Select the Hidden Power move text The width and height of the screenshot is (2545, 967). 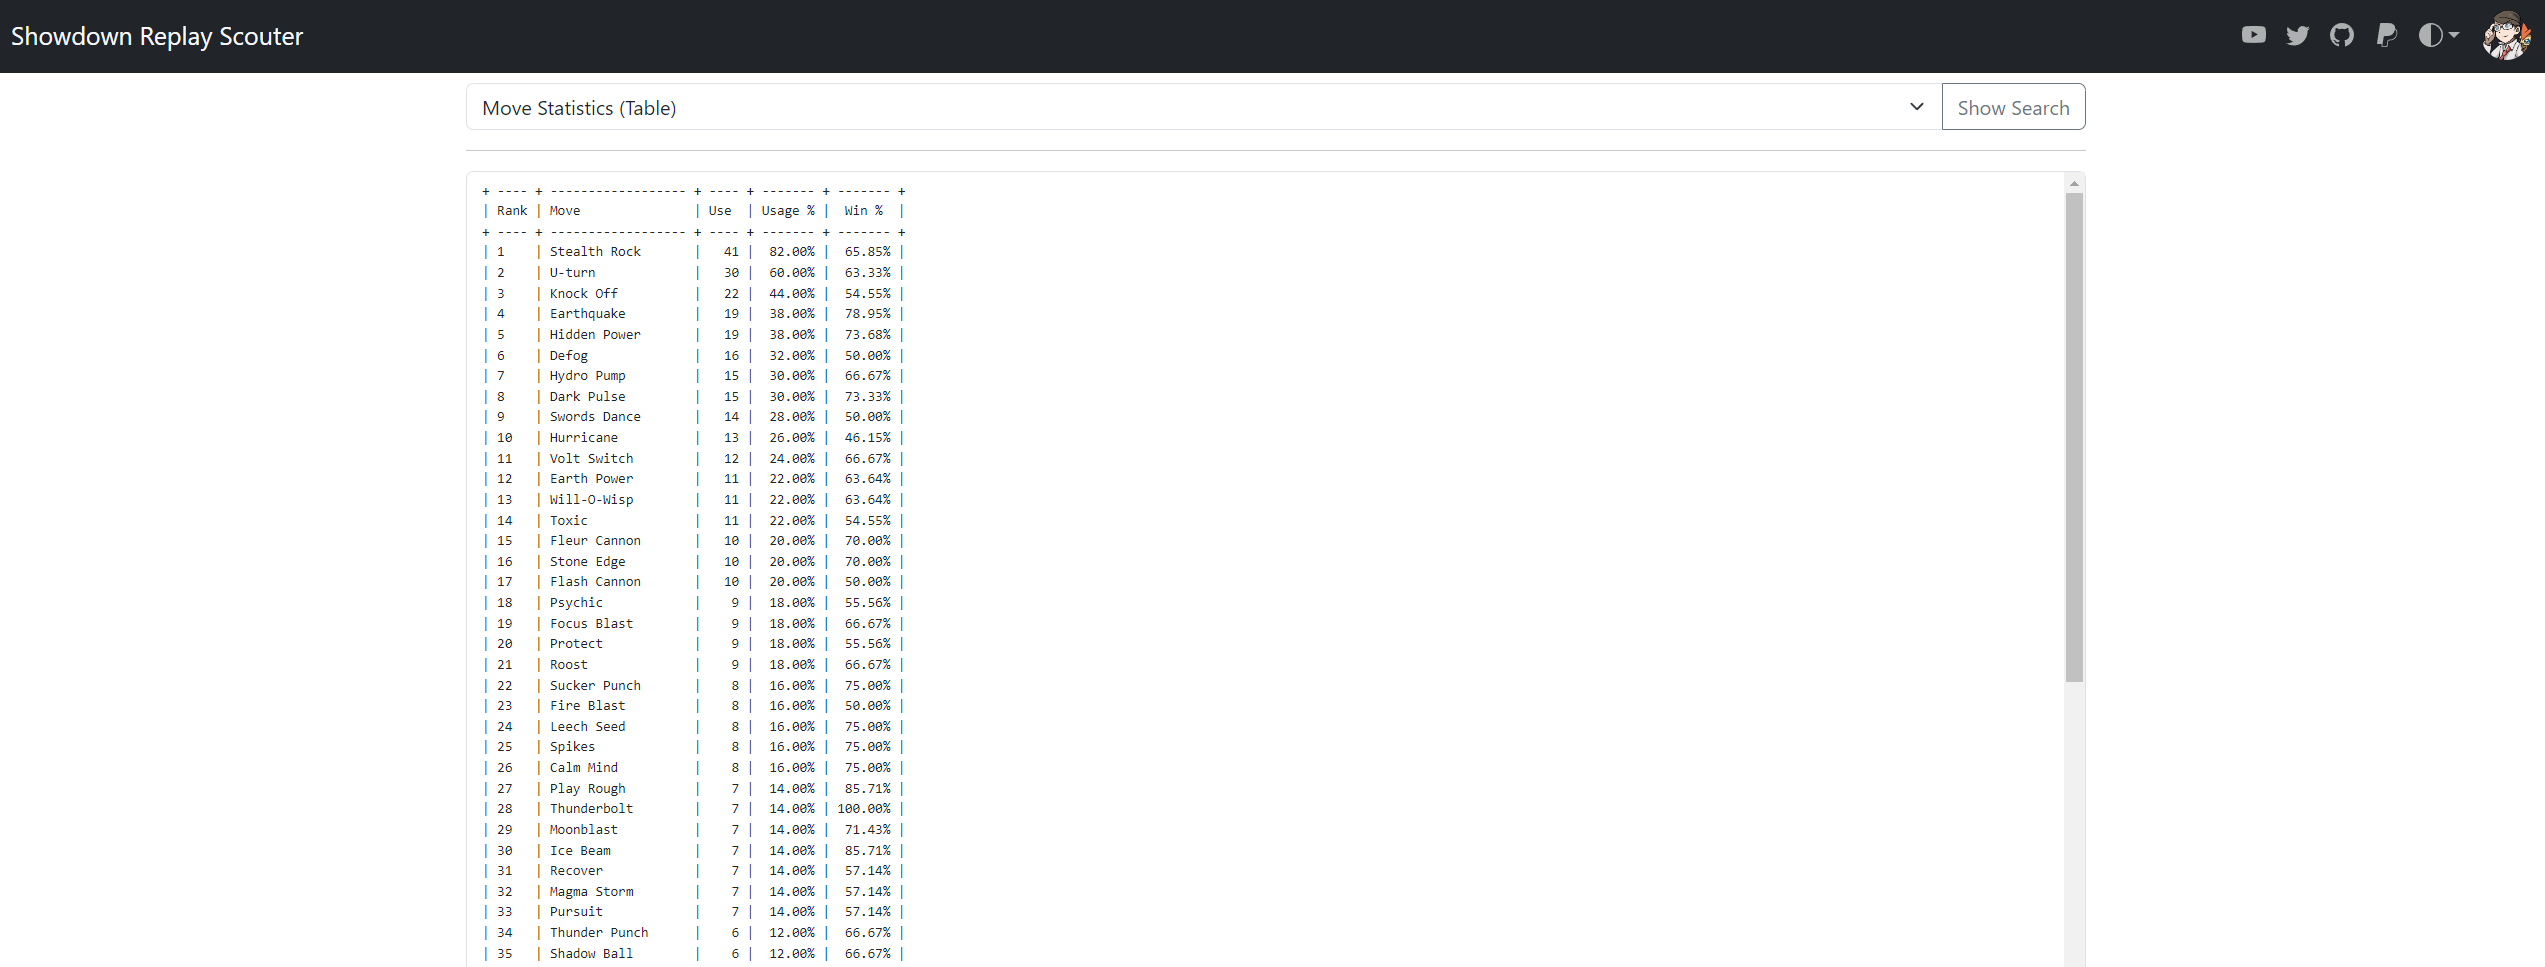pyautogui.click(x=595, y=335)
